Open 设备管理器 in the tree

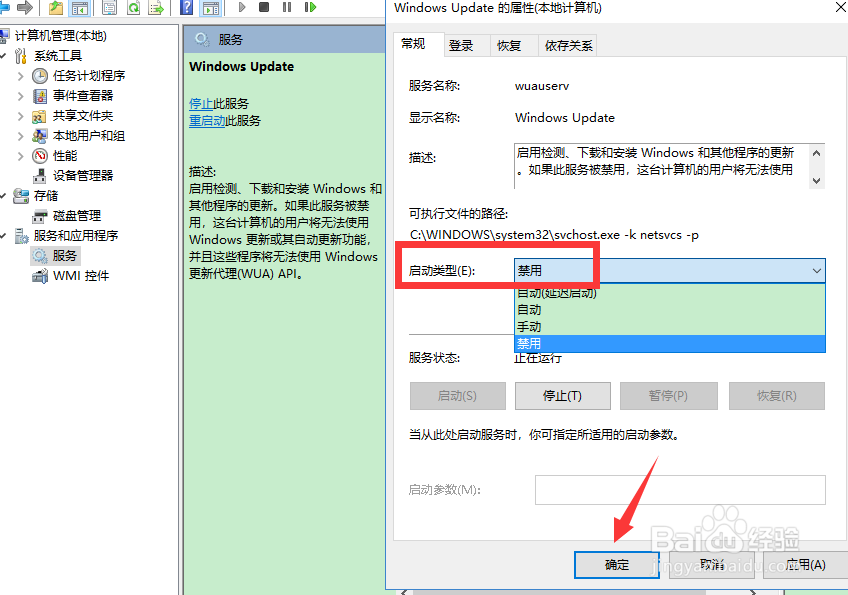[x=83, y=176]
